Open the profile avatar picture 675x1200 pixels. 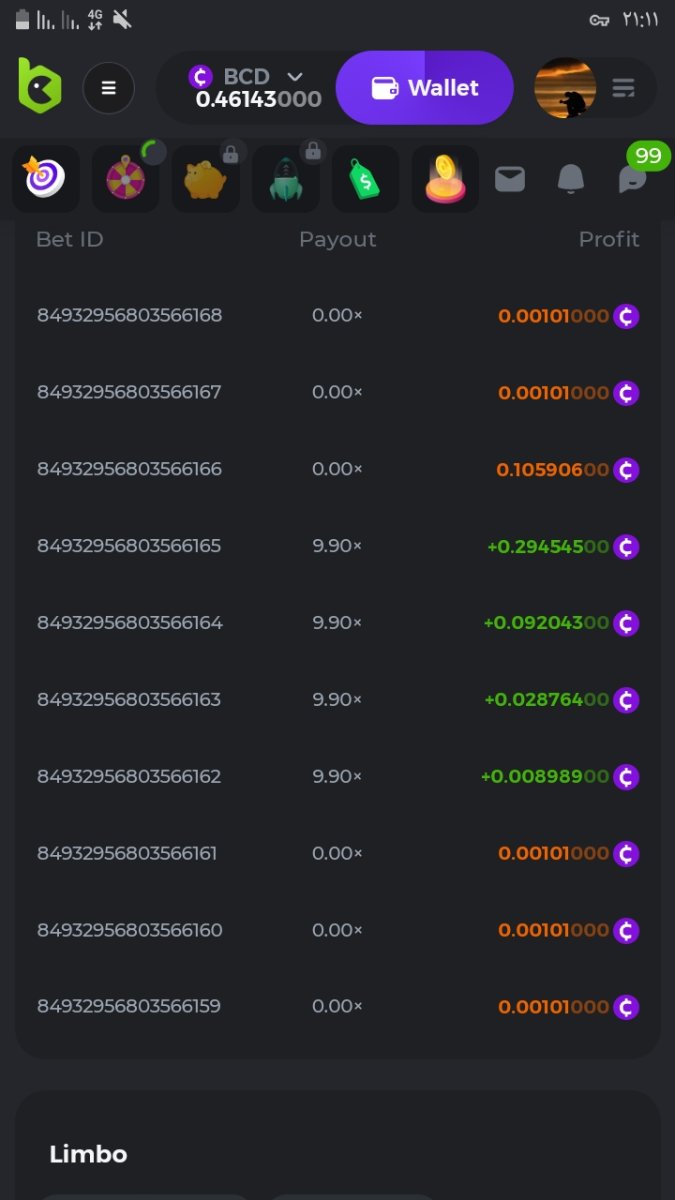[x=565, y=88]
